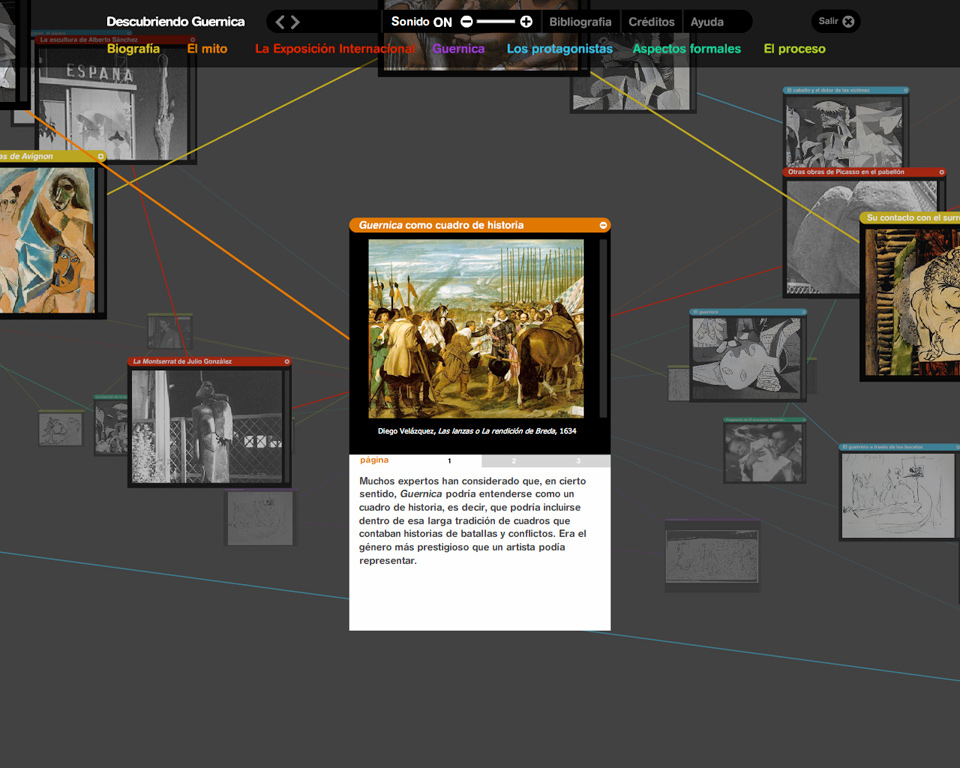Expand El caballo y el dolor card
Image resolution: width=960 pixels, height=768 pixels.
pyautogui.click(x=906, y=90)
